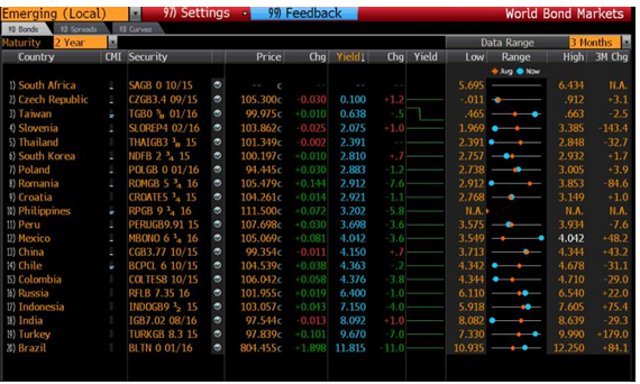The image size is (640, 384).
Task: Click the Poland price 94.445c
Action: 263,170
